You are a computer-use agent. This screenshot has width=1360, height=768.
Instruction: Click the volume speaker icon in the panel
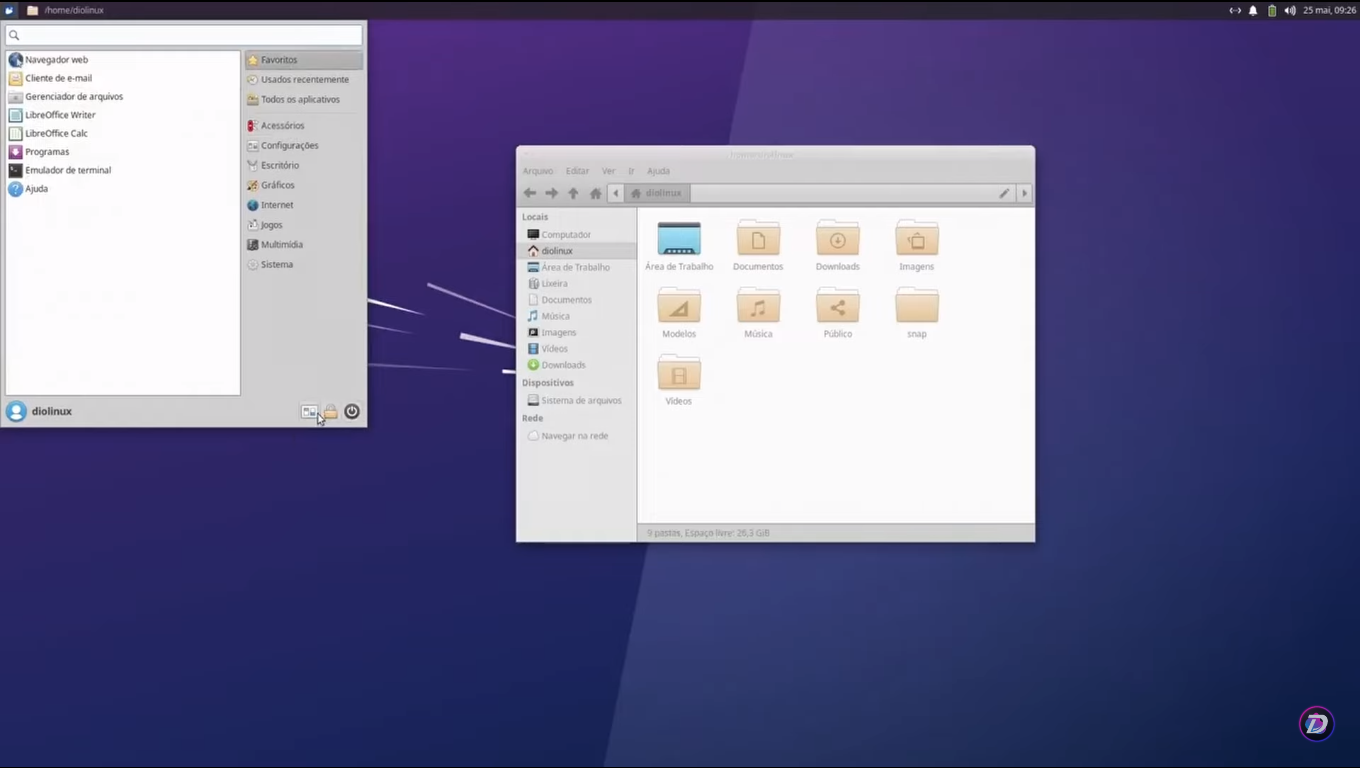click(1288, 9)
